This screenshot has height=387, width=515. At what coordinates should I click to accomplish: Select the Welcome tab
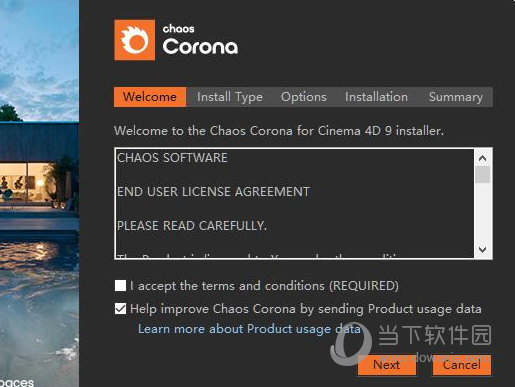pyautogui.click(x=150, y=97)
